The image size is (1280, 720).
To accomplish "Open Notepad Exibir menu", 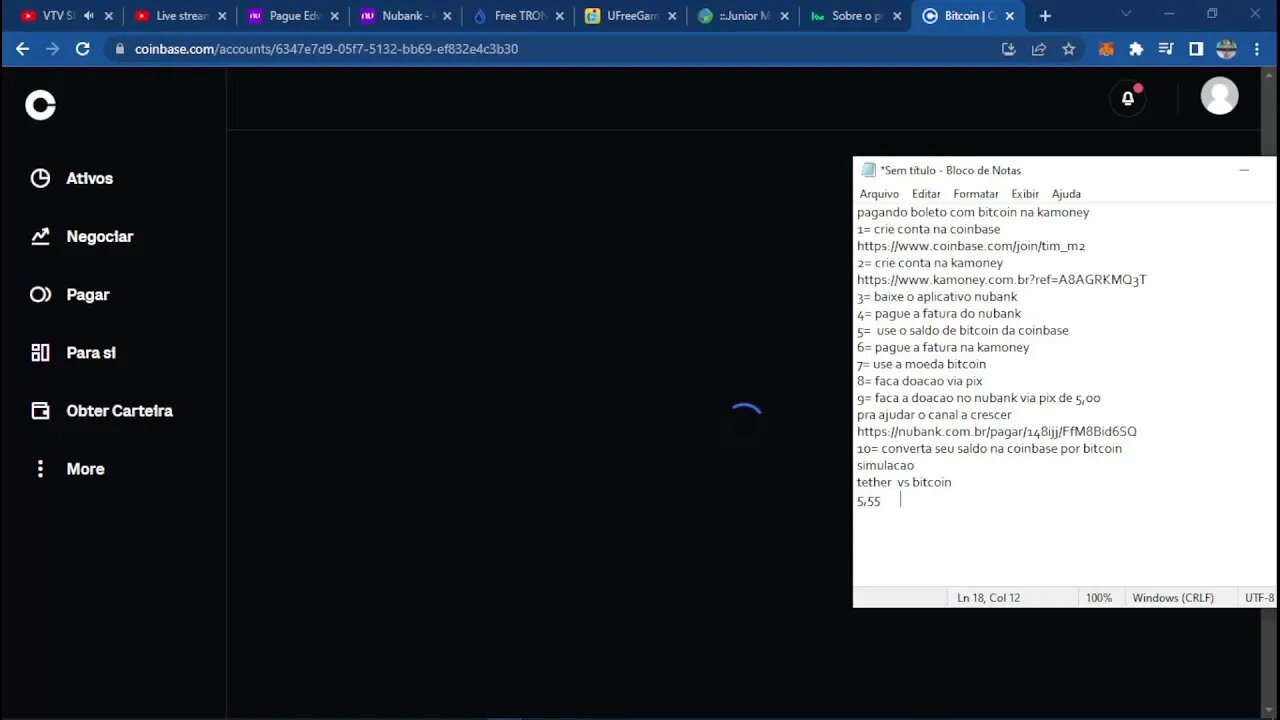I will click(x=1025, y=194).
